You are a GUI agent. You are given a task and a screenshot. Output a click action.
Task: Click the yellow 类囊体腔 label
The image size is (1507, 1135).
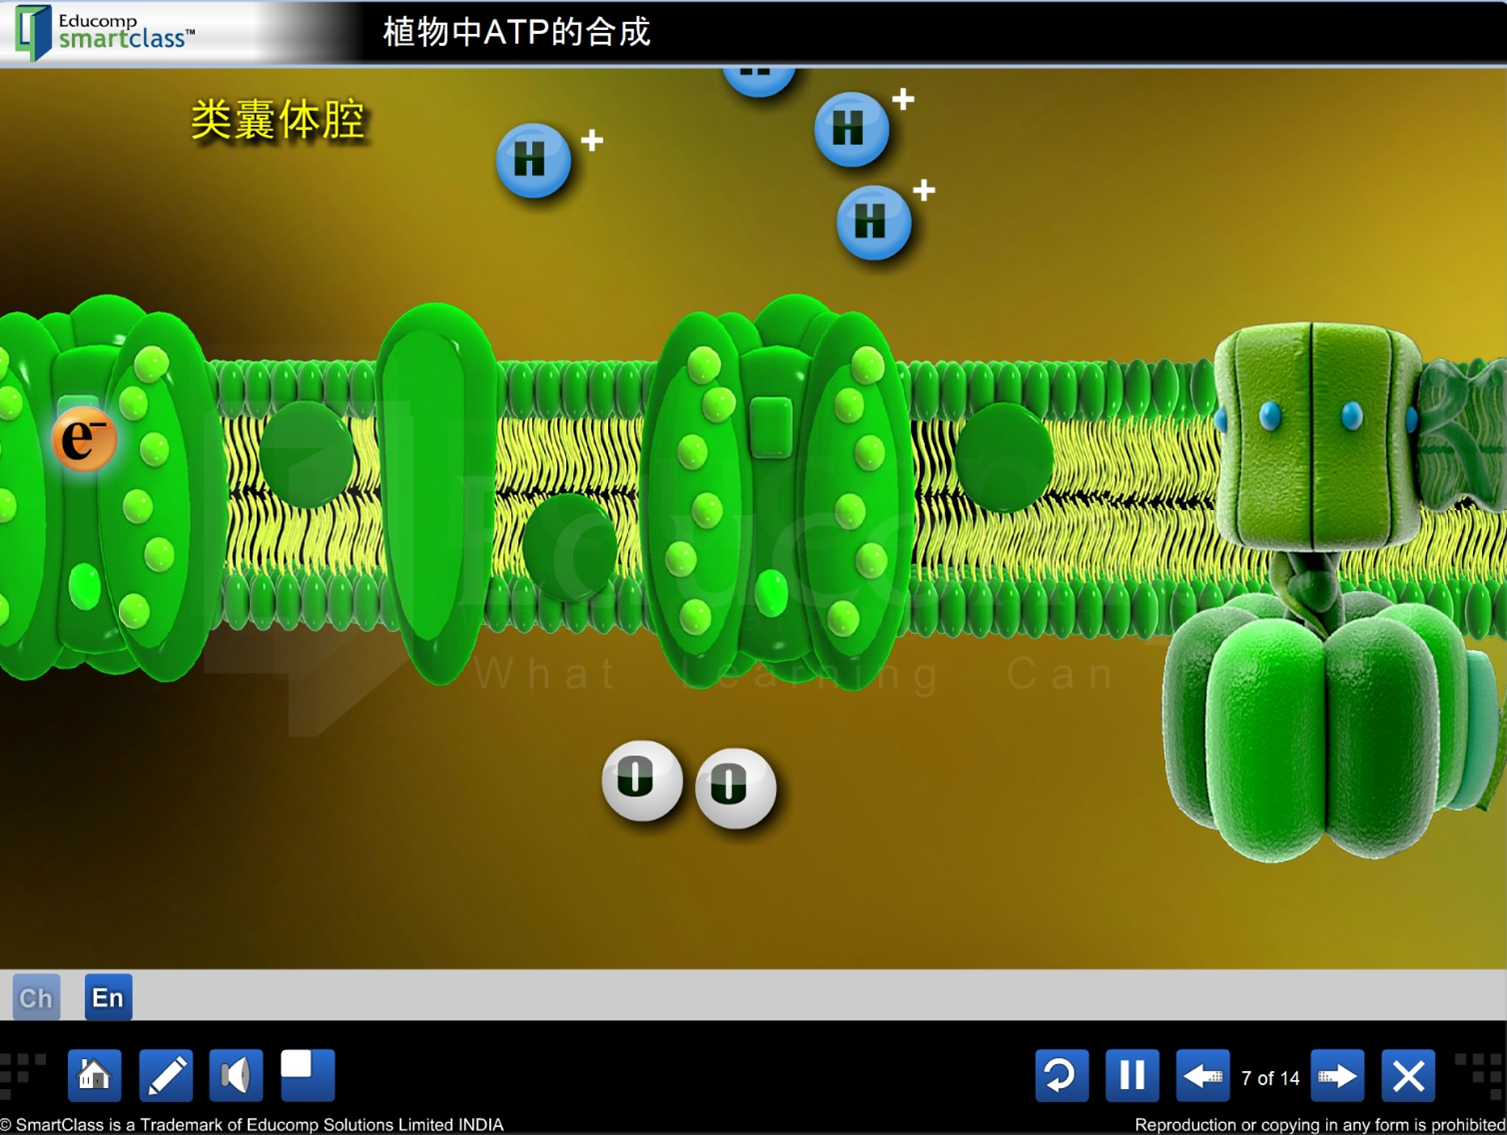(278, 120)
